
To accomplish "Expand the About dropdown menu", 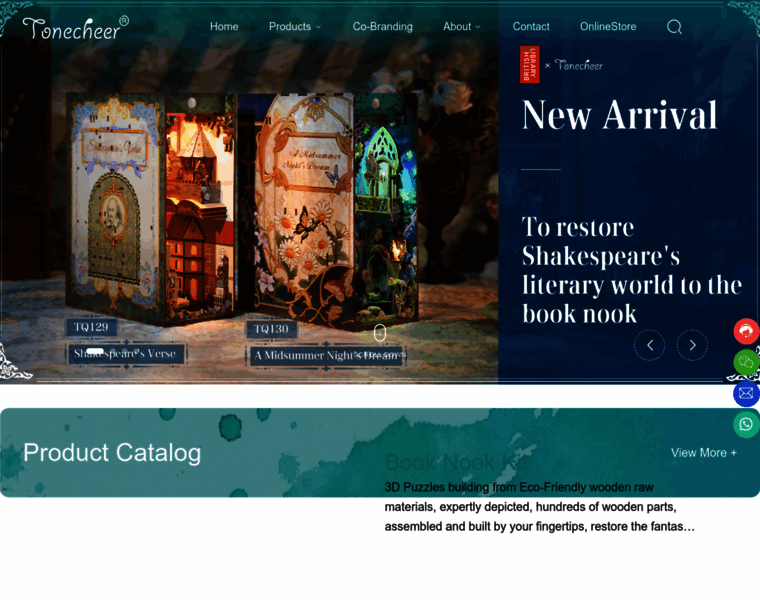I will (462, 27).
